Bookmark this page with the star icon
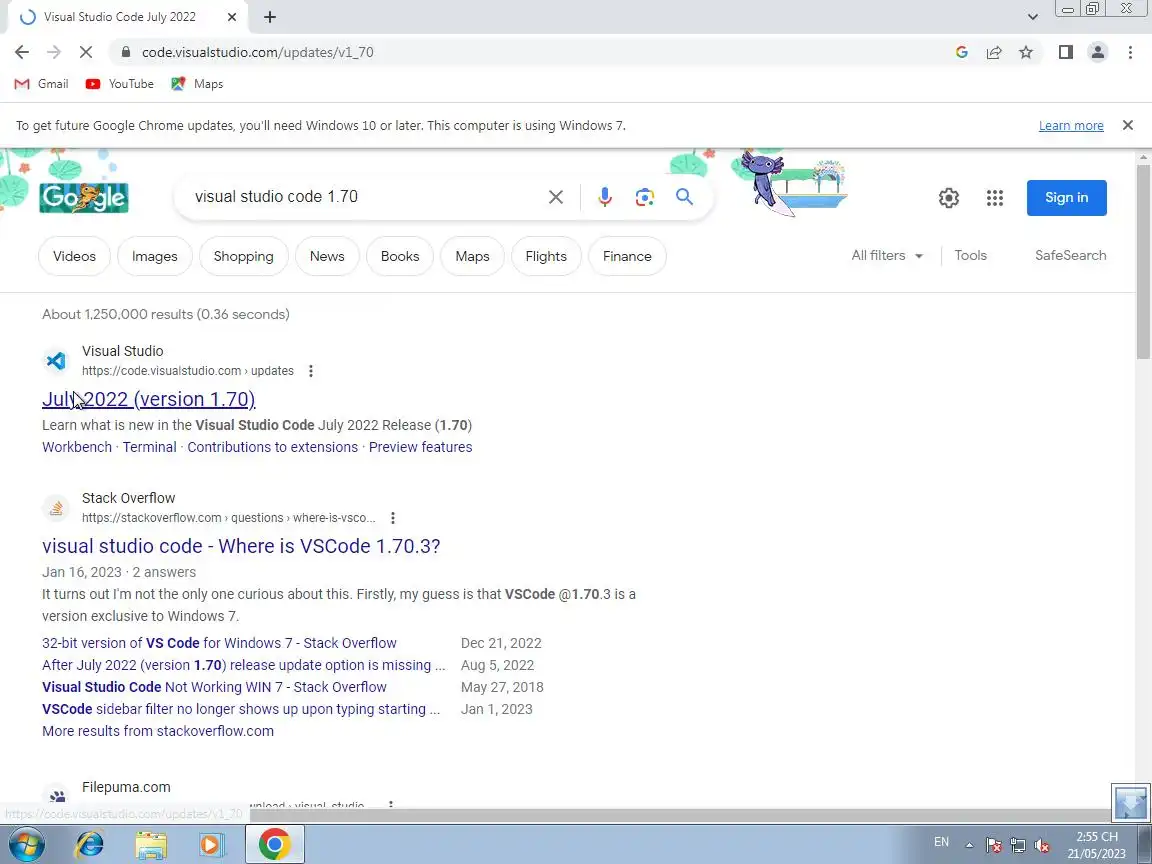This screenshot has width=1152, height=864. pos(1026,52)
